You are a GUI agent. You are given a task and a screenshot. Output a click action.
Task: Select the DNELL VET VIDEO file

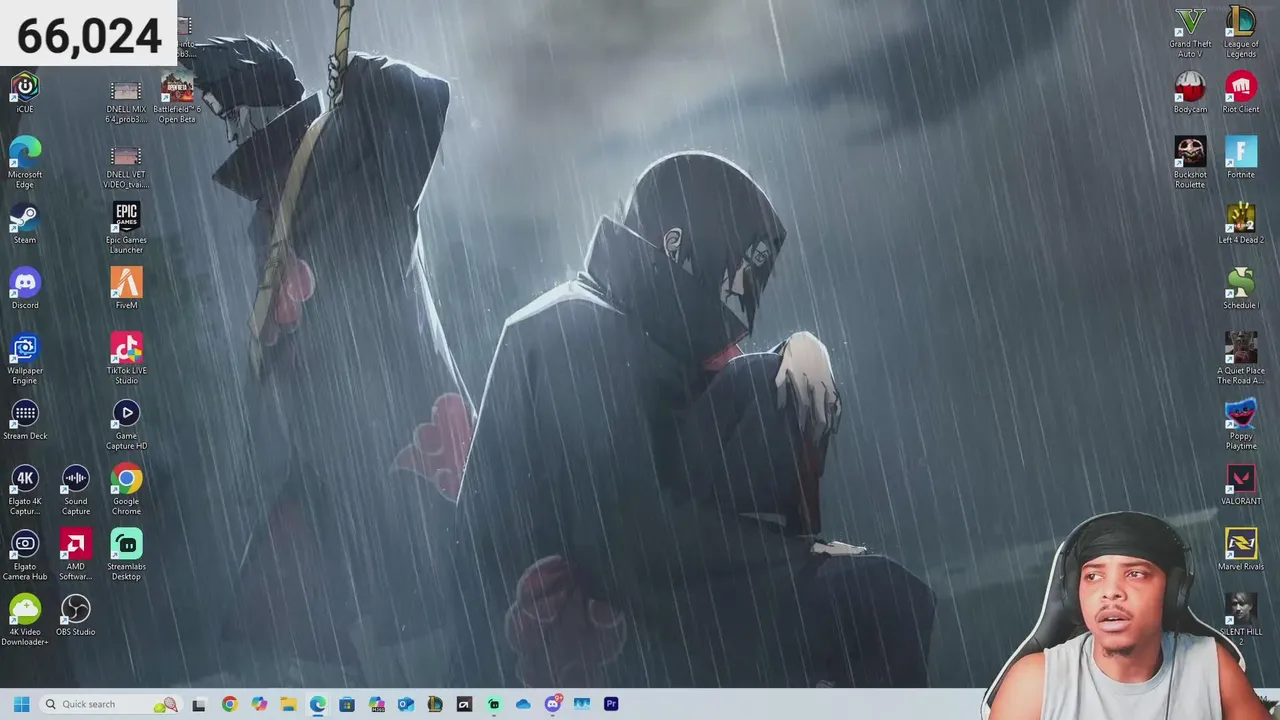coord(126,167)
